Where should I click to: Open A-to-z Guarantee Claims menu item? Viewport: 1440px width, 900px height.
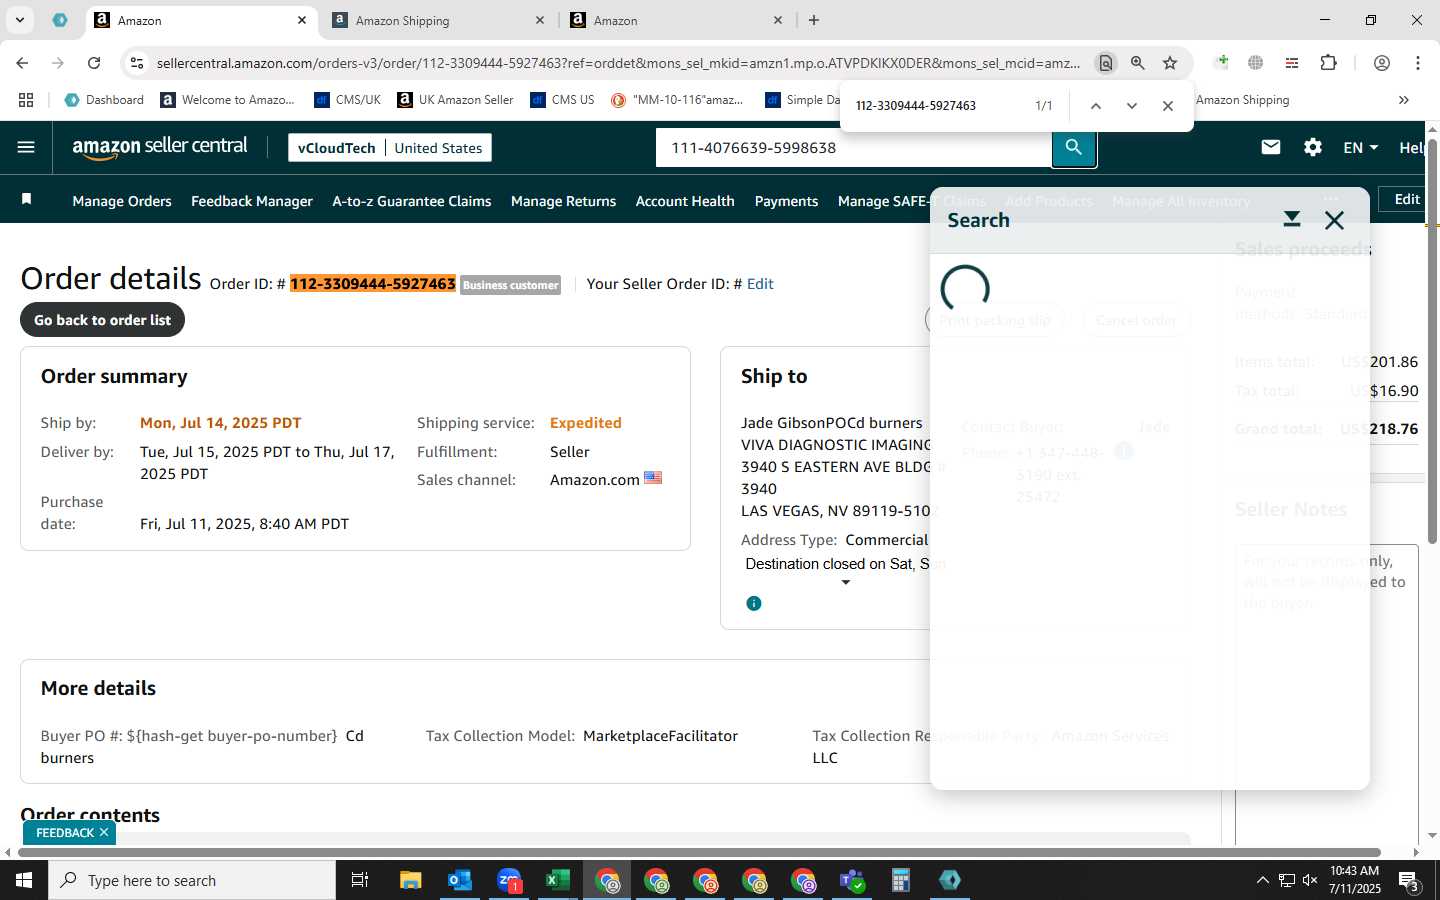click(x=412, y=201)
